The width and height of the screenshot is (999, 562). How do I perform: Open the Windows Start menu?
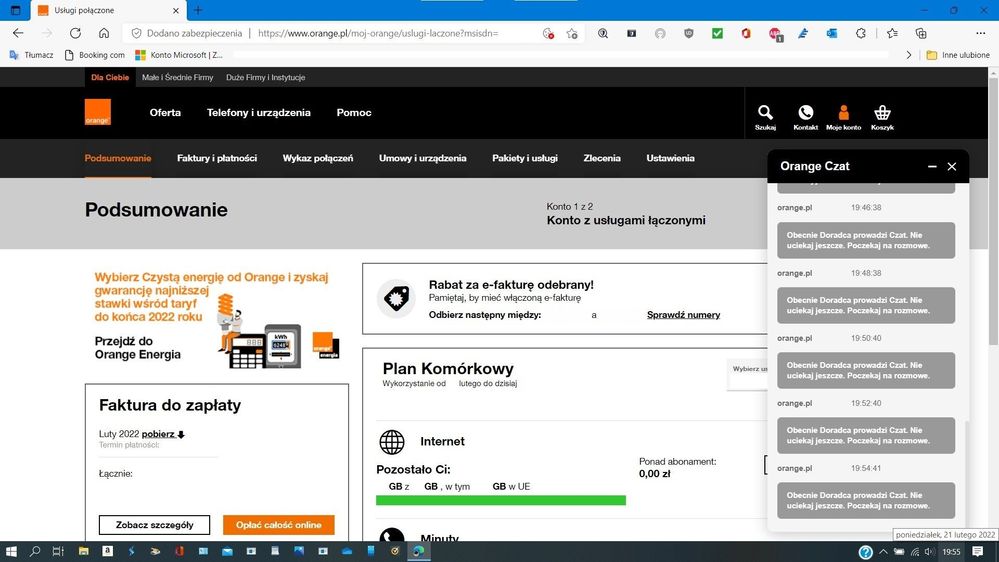11,551
